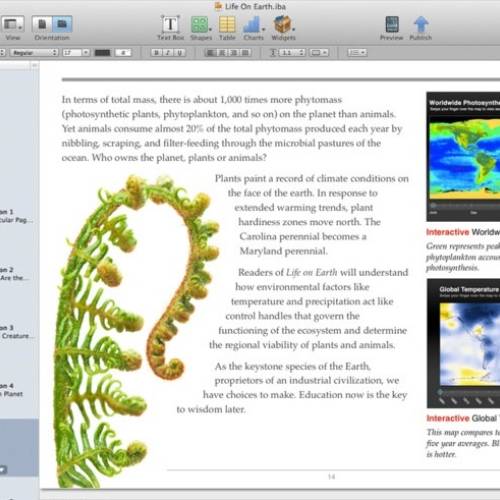Viewport: 500px width, 500px height.
Task: Toggle italic formatting
Action: (168, 53)
